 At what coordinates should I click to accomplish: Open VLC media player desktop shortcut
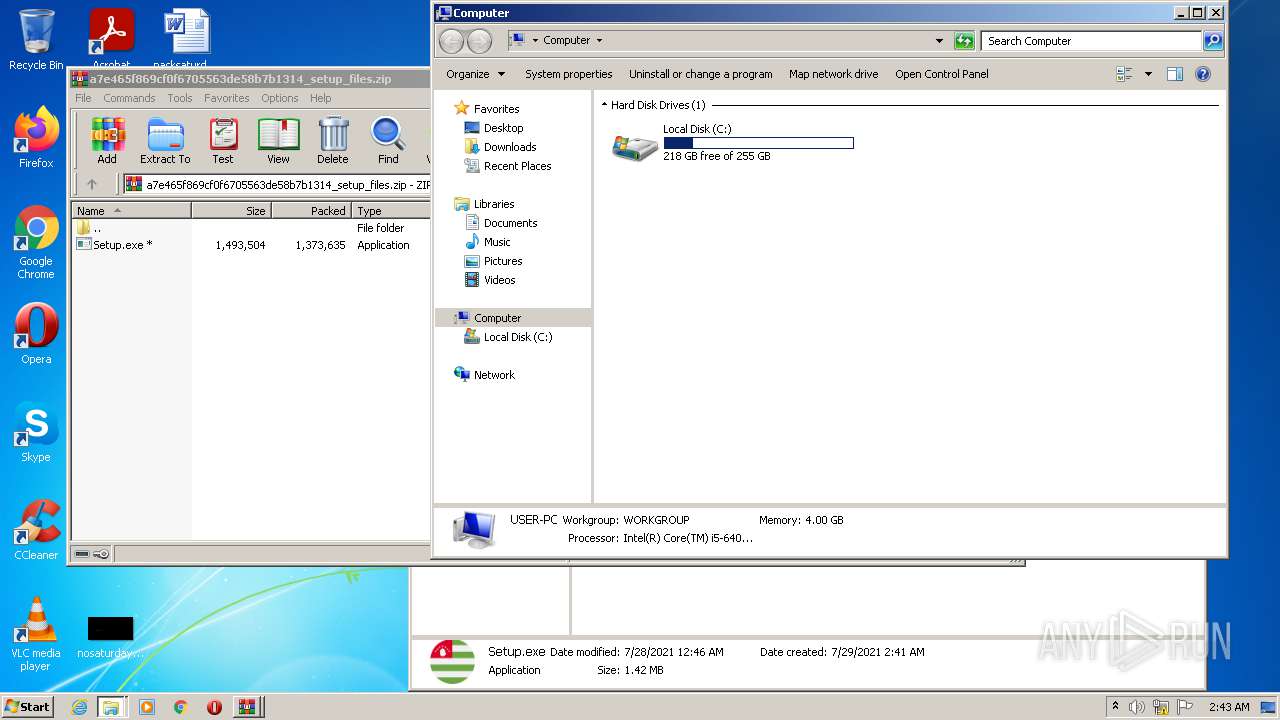(36, 634)
